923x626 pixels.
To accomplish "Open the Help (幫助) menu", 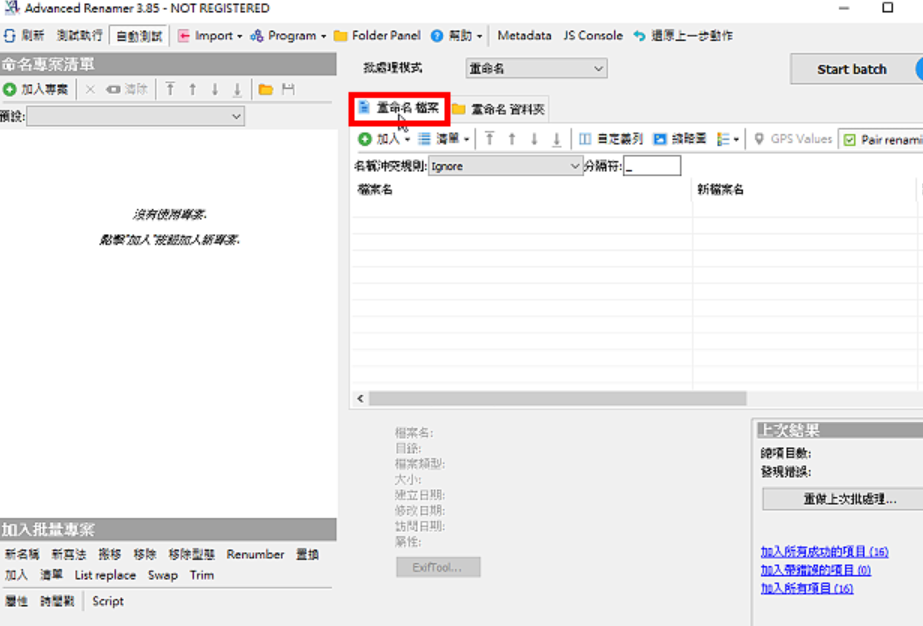I will [456, 36].
